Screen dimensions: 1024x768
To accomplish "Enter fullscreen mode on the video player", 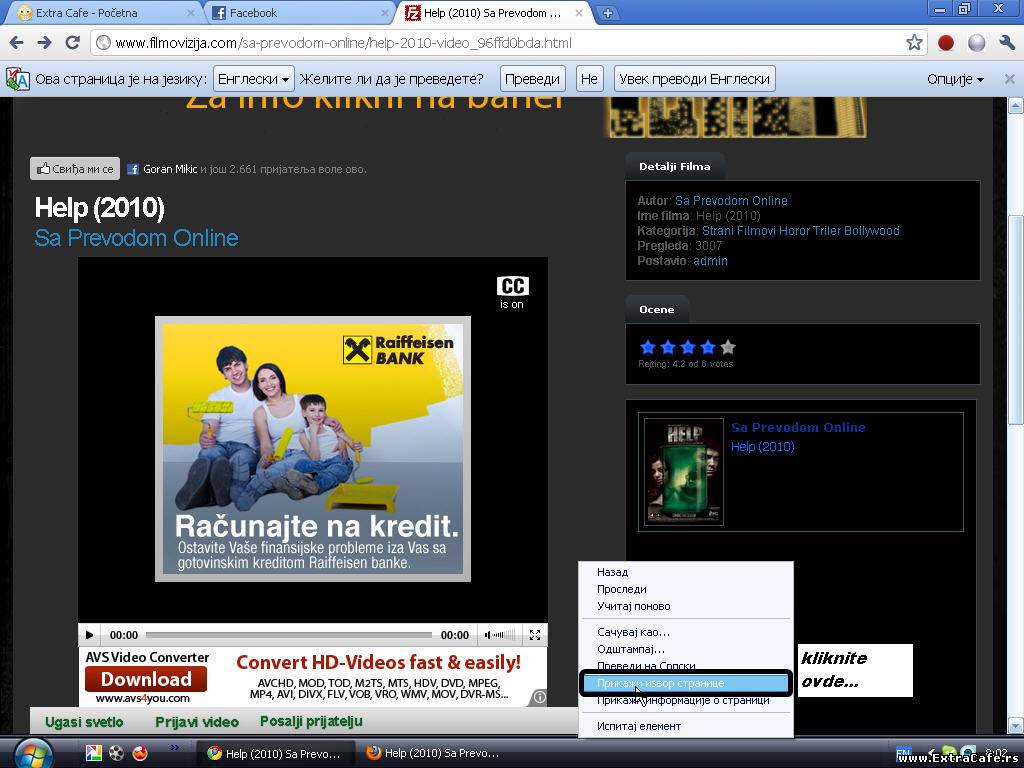I will tap(535, 635).
